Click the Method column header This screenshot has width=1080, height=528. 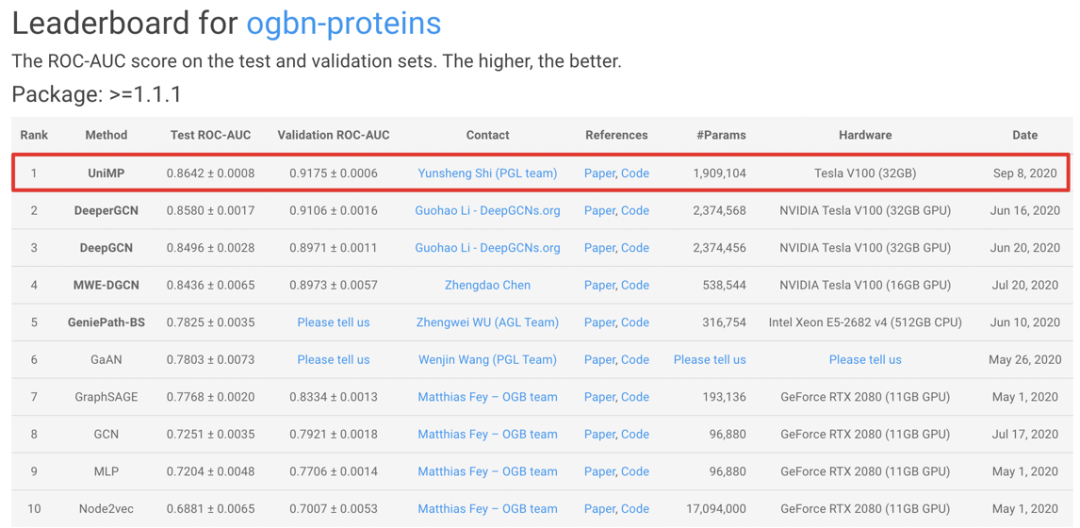pyautogui.click(x=106, y=135)
